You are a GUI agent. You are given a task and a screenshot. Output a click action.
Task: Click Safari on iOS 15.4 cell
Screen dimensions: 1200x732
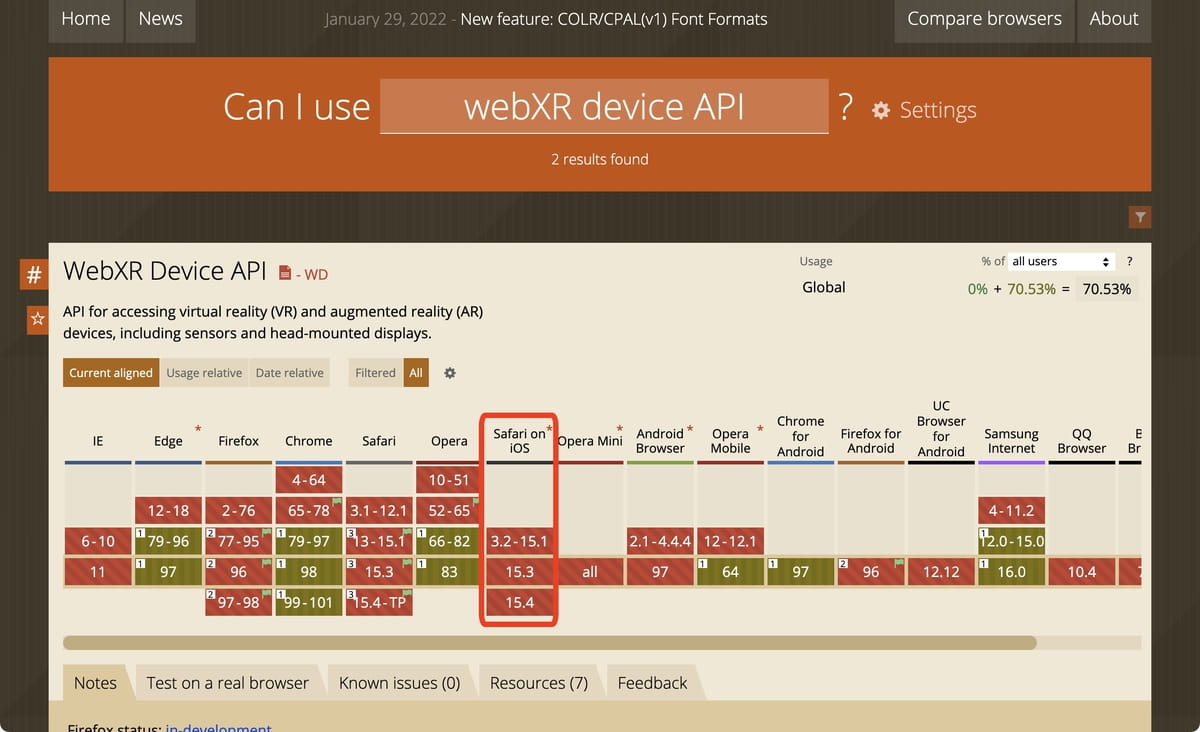click(x=520, y=602)
